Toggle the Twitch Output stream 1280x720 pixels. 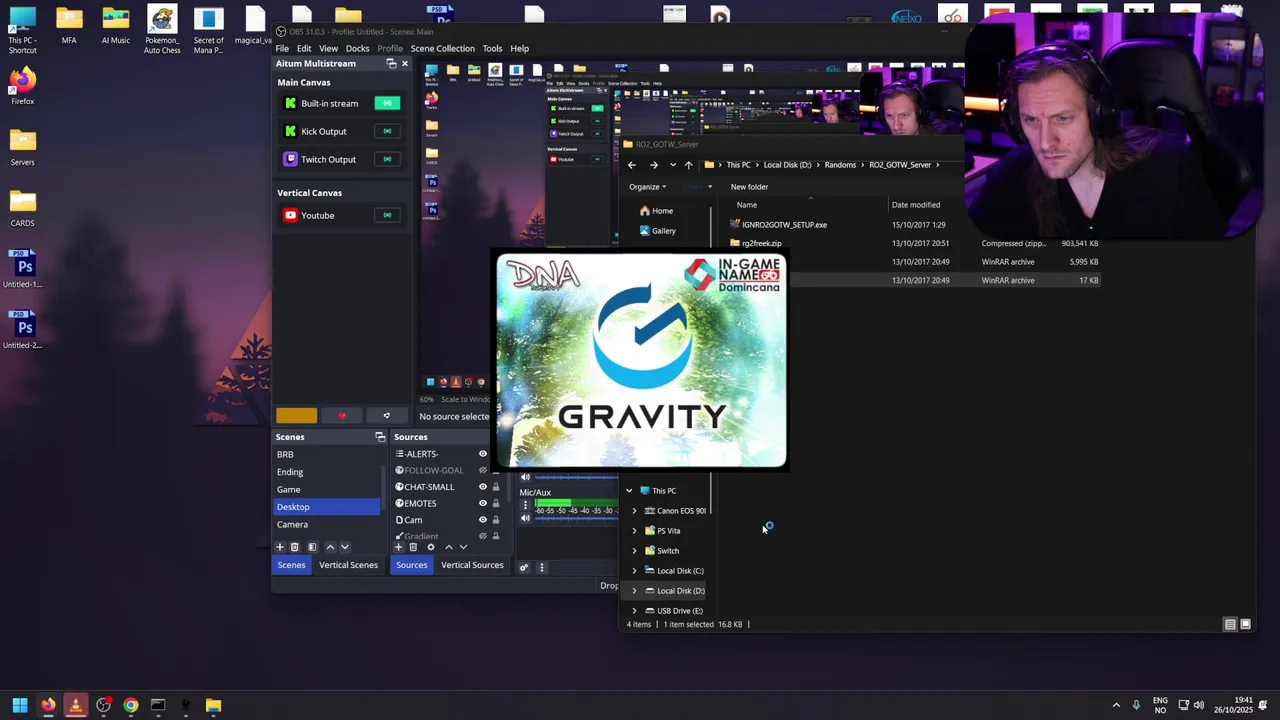[387, 159]
